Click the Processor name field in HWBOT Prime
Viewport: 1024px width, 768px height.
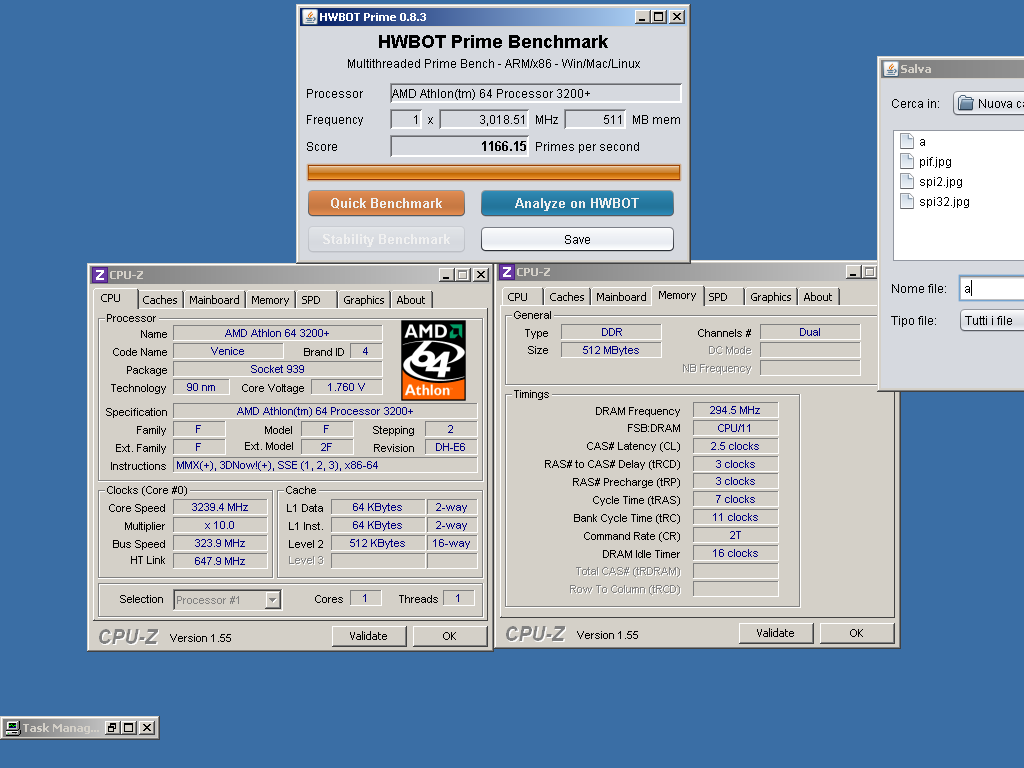point(536,93)
